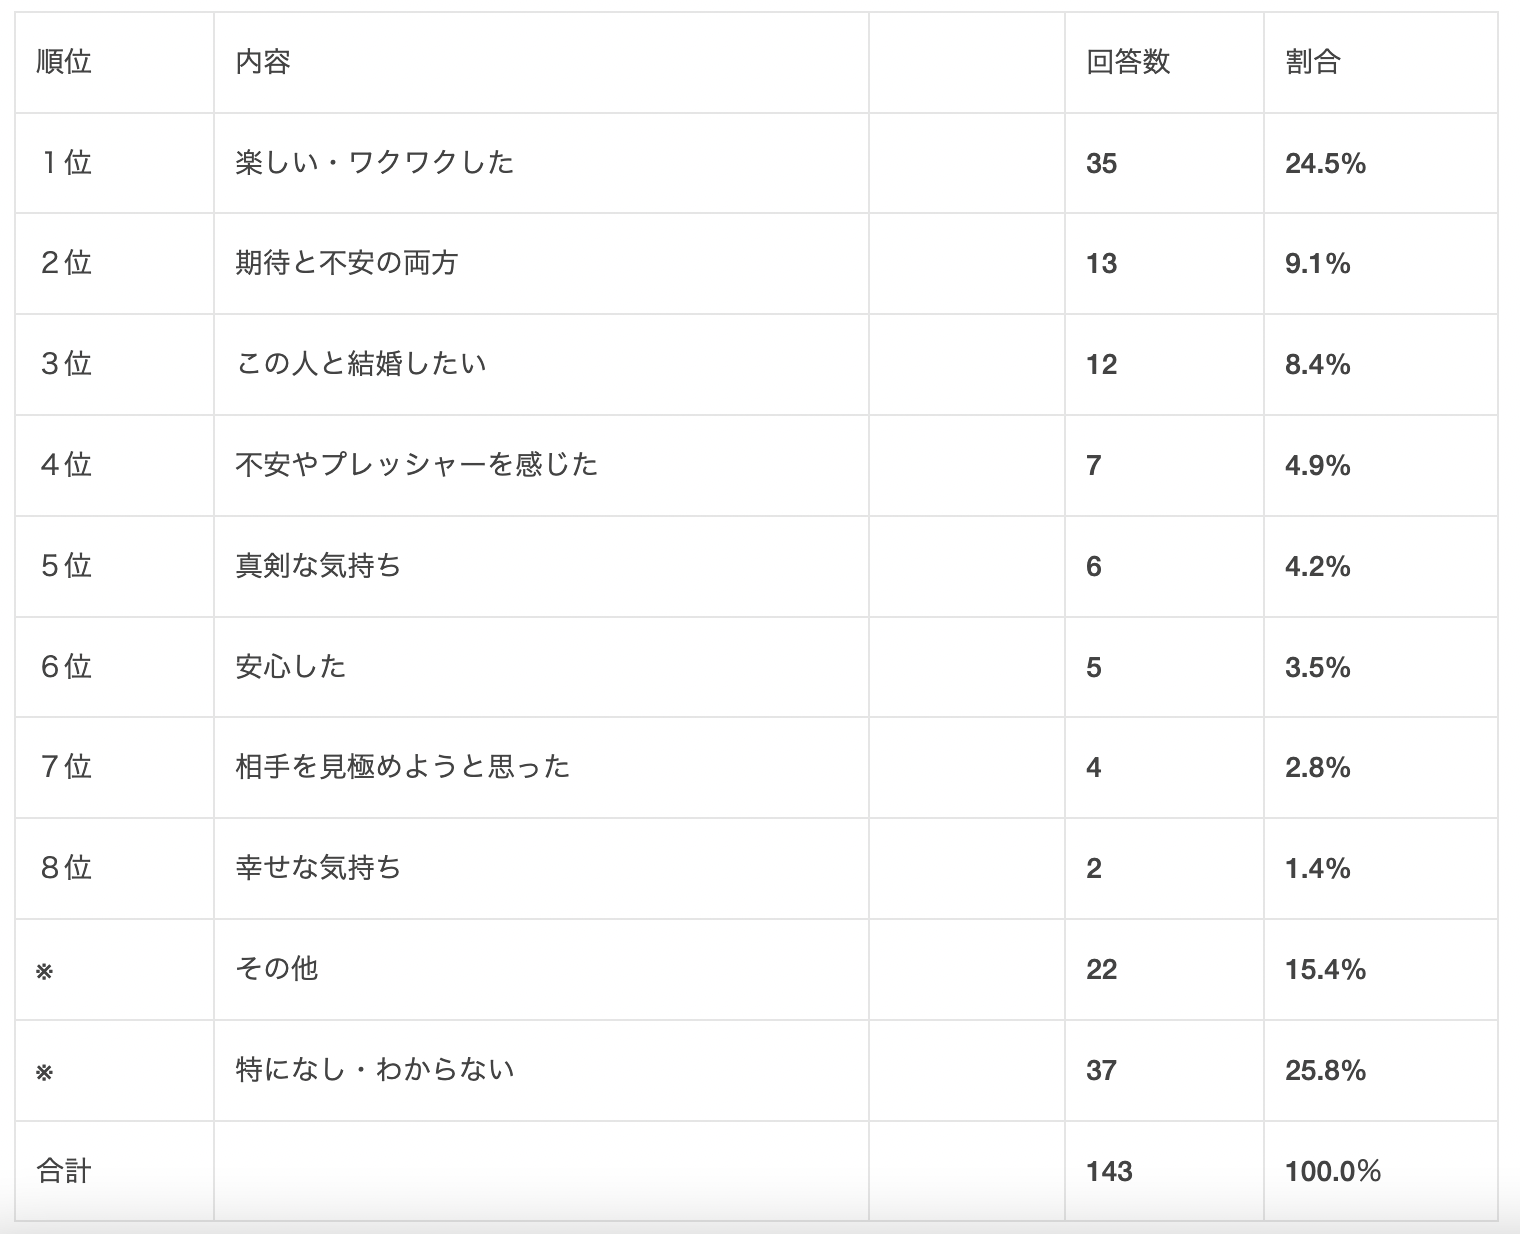
Task: Select the total count 143
Action: (x=1109, y=1171)
